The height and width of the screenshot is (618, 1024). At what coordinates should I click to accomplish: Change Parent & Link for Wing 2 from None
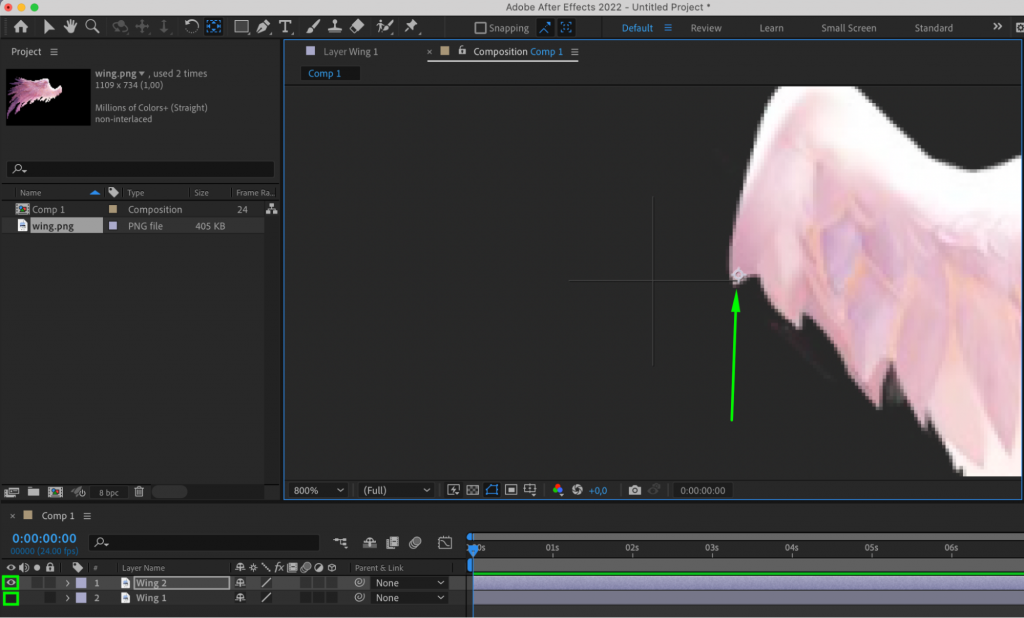pyautogui.click(x=409, y=582)
